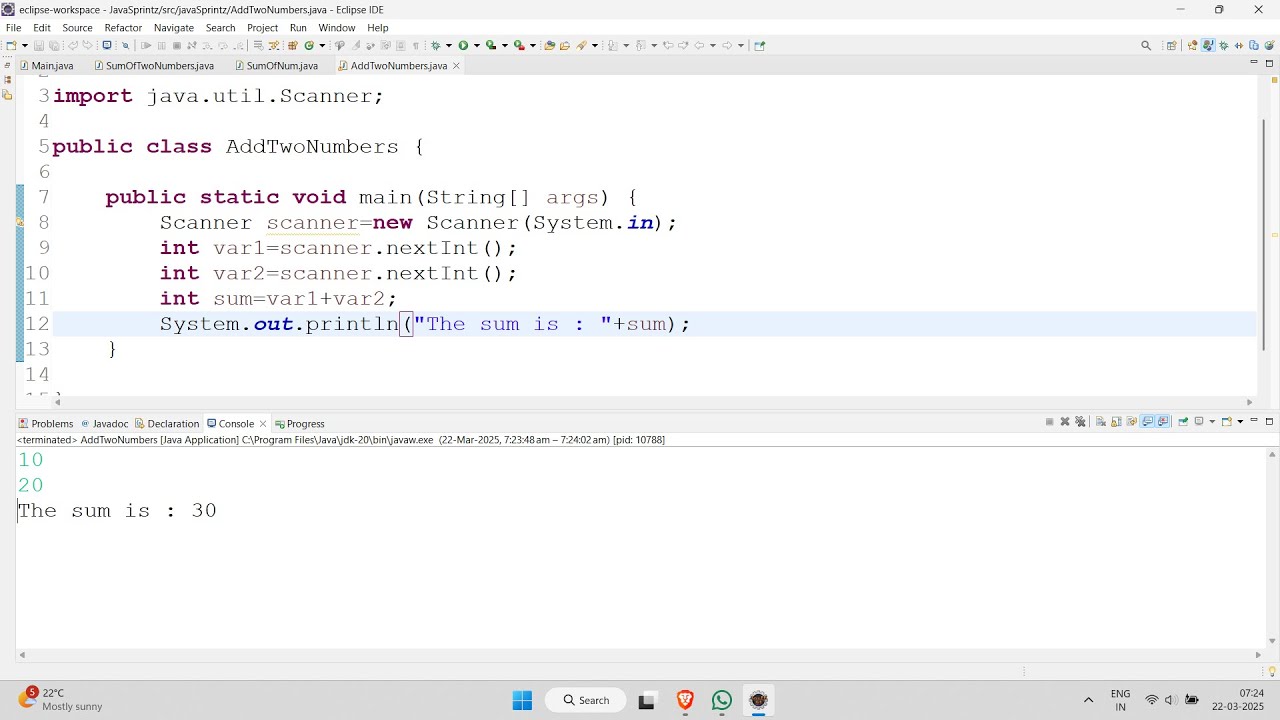The height and width of the screenshot is (720, 1280).
Task: Click the Console Terminate square icon
Action: 1049,422
